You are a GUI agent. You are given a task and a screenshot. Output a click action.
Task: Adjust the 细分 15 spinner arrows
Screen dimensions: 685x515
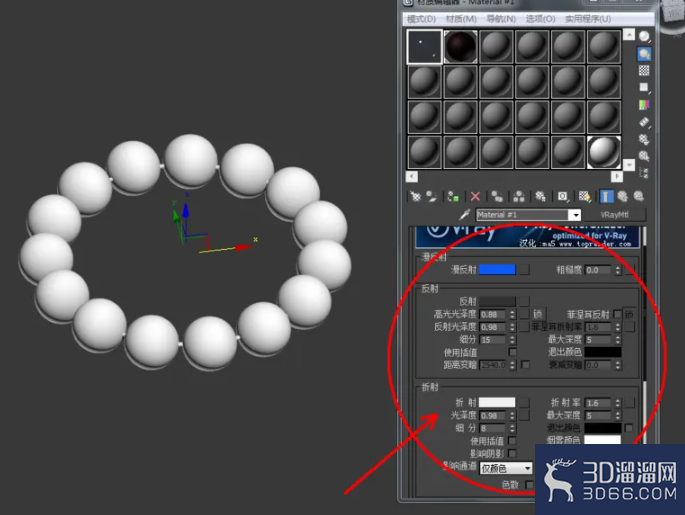pyautogui.click(x=512, y=339)
